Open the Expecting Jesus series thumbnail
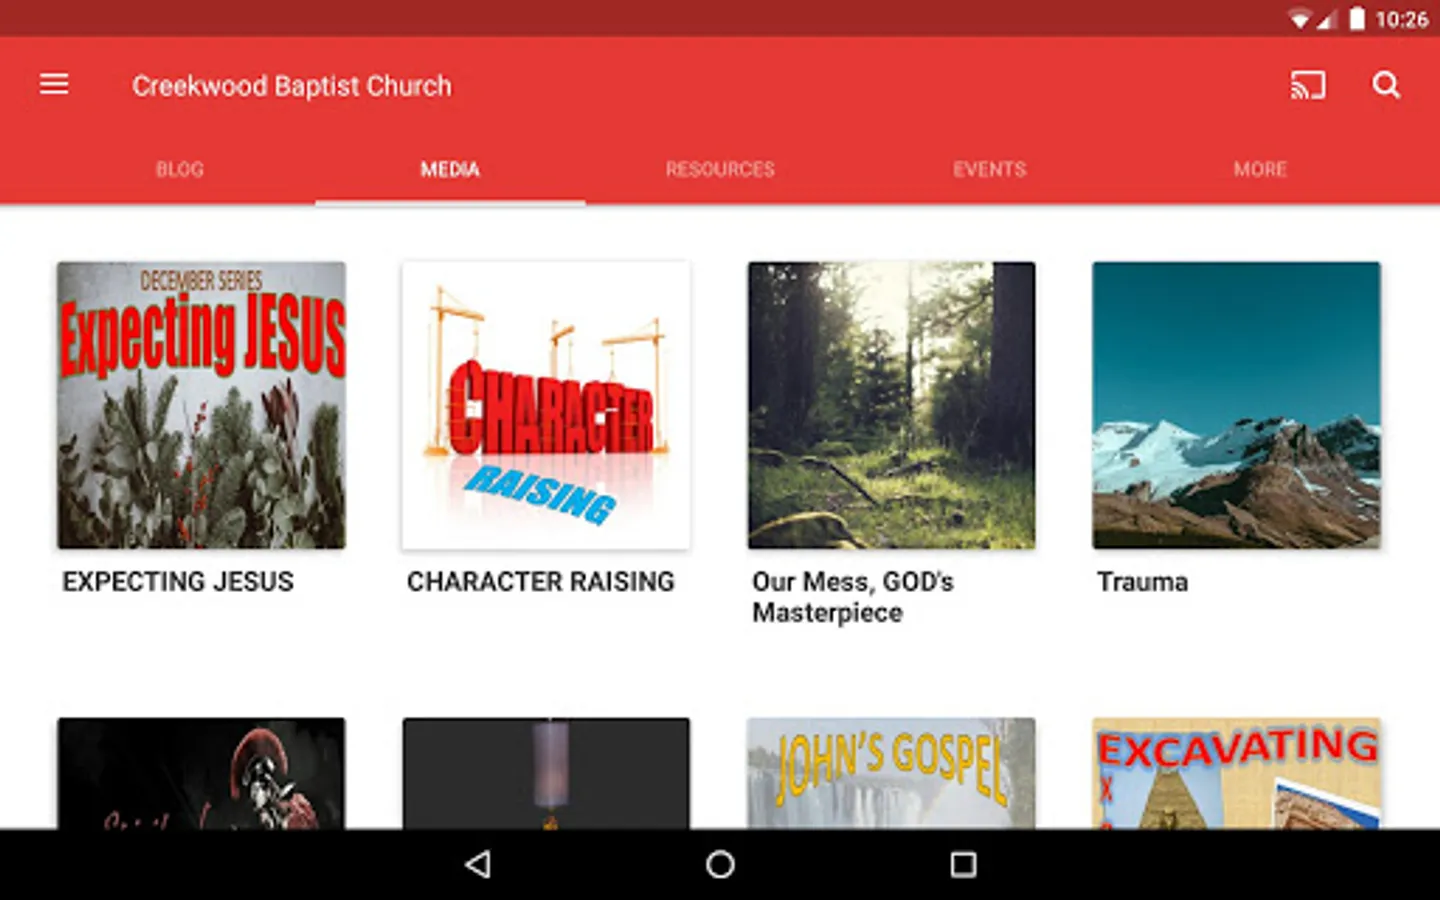The image size is (1440, 900). [x=201, y=405]
